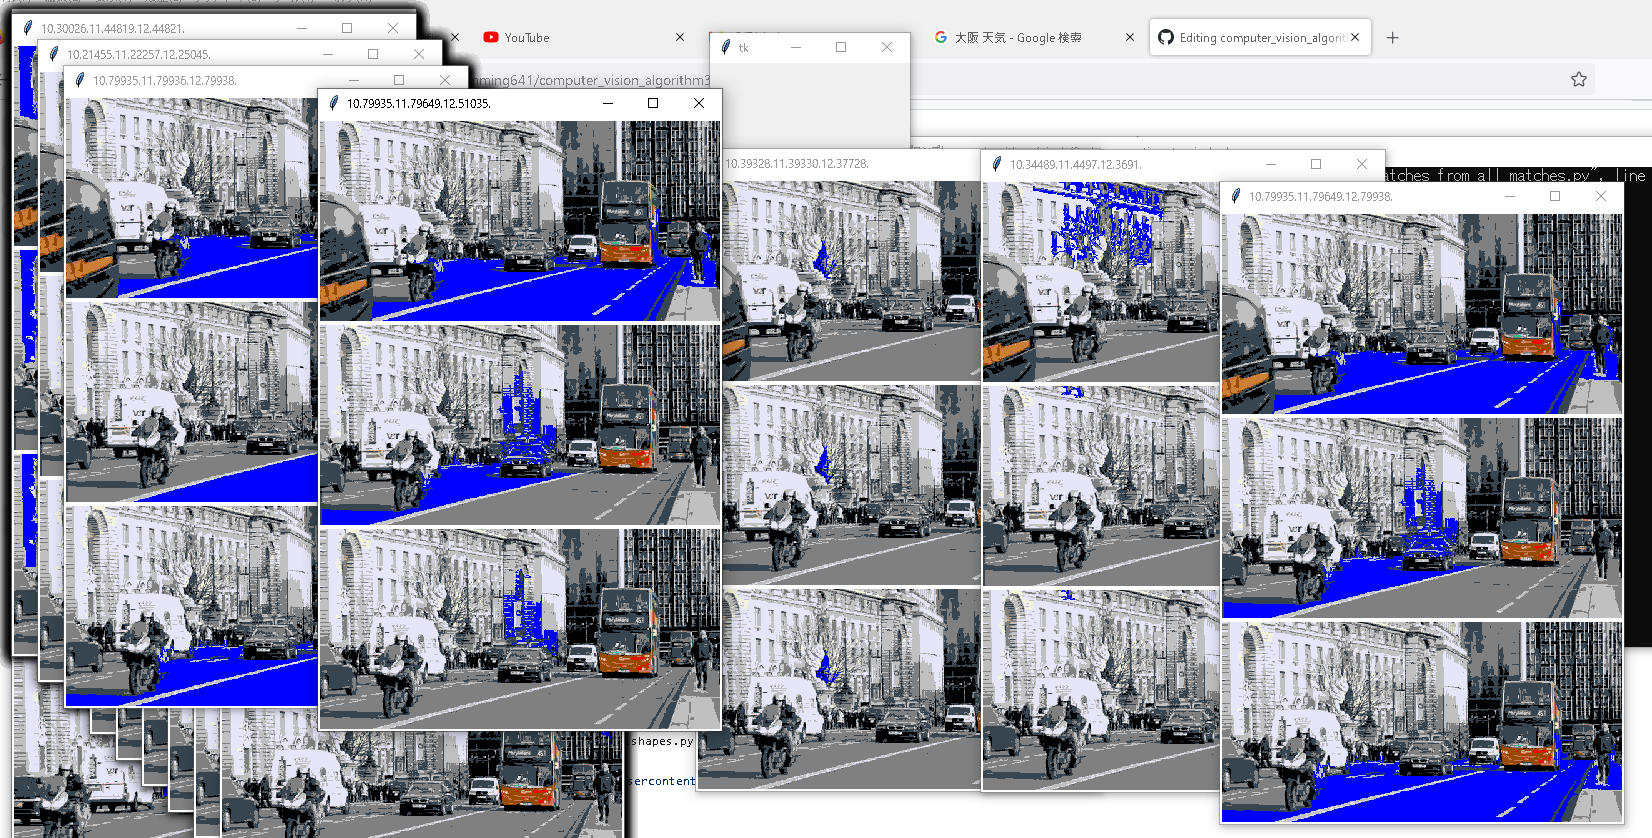This screenshot has width=1652, height=838.
Task: Click the YouTube favicon in the browser tab
Action: (x=491, y=37)
